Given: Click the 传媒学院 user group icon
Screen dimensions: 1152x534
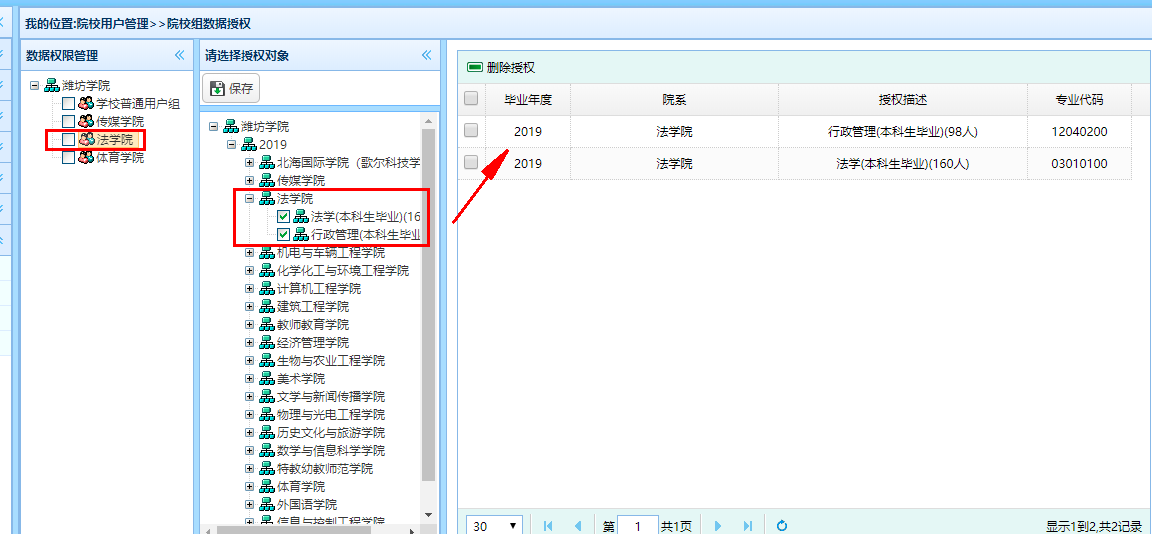Looking at the screenshot, I should pyautogui.click(x=86, y=121).
